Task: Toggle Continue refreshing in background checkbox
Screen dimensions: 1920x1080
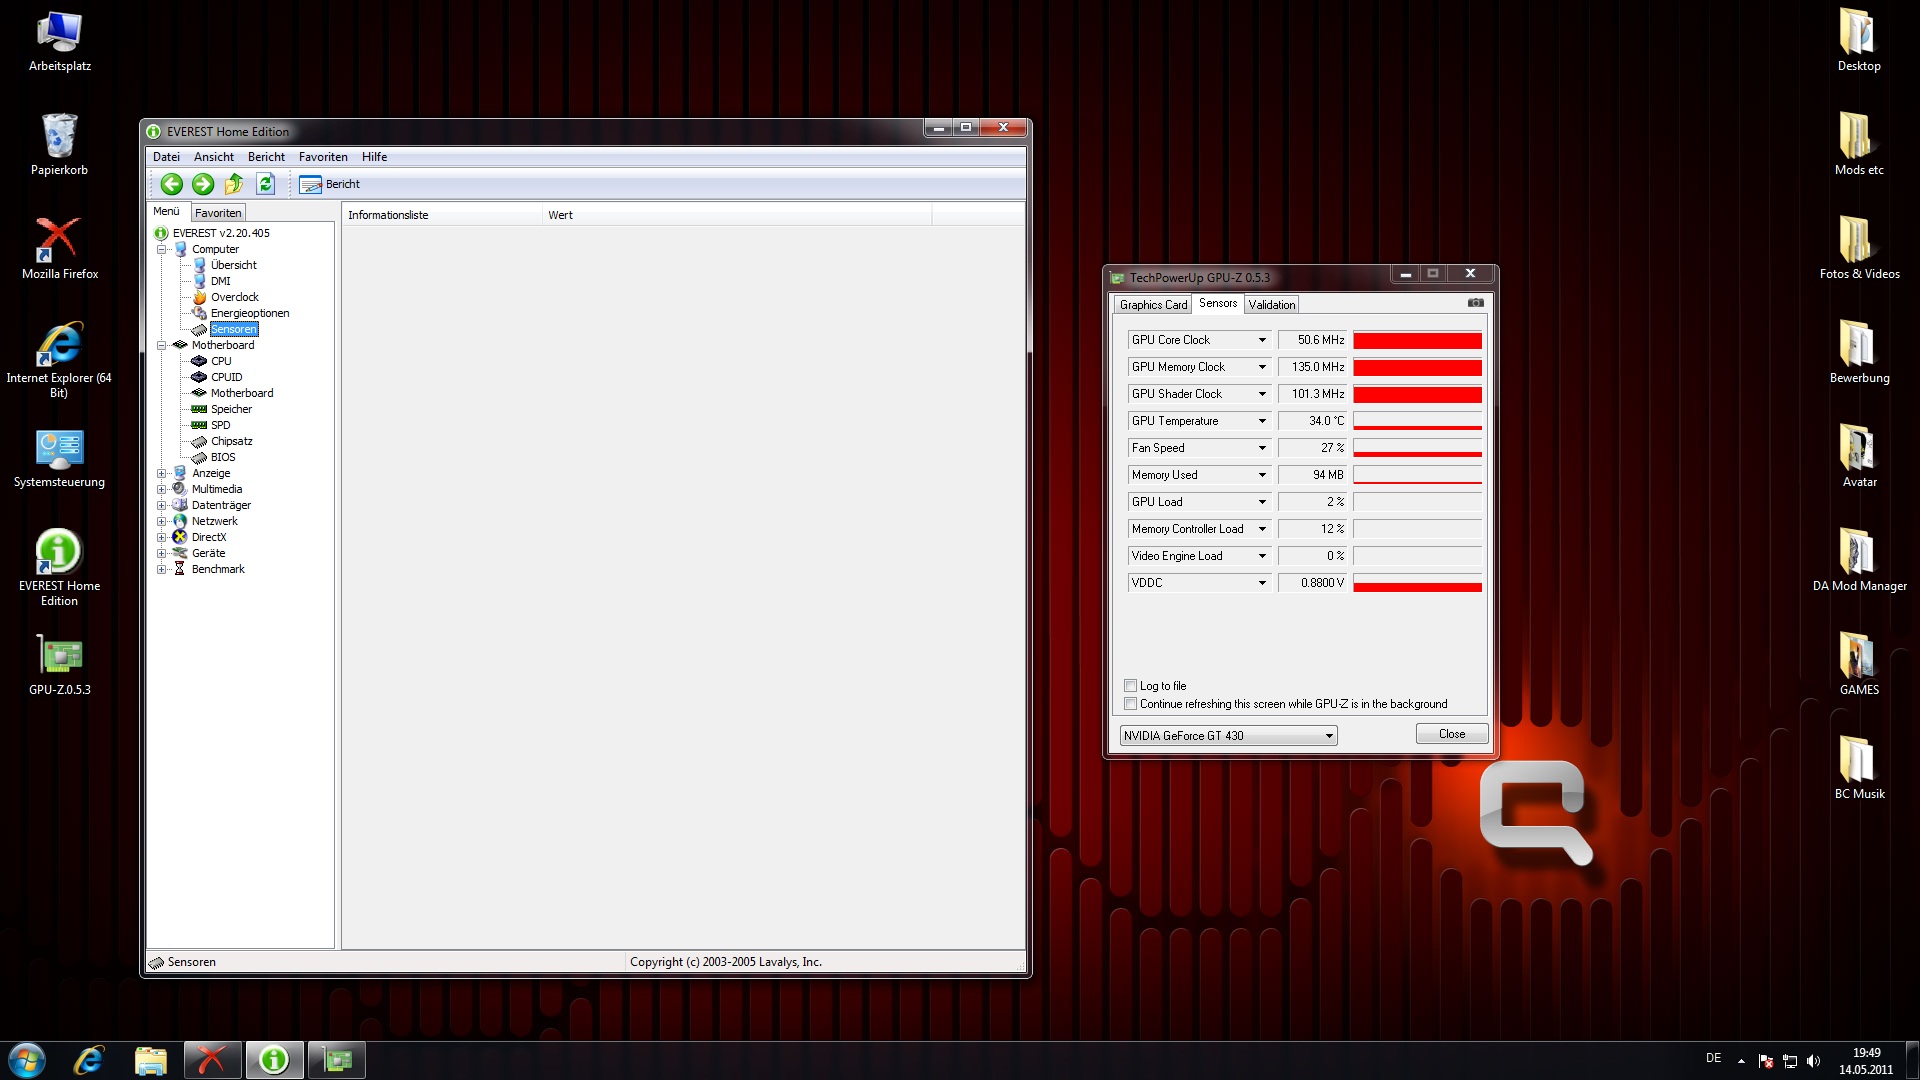Action: pyautogui.click(x=1131, y=704)
